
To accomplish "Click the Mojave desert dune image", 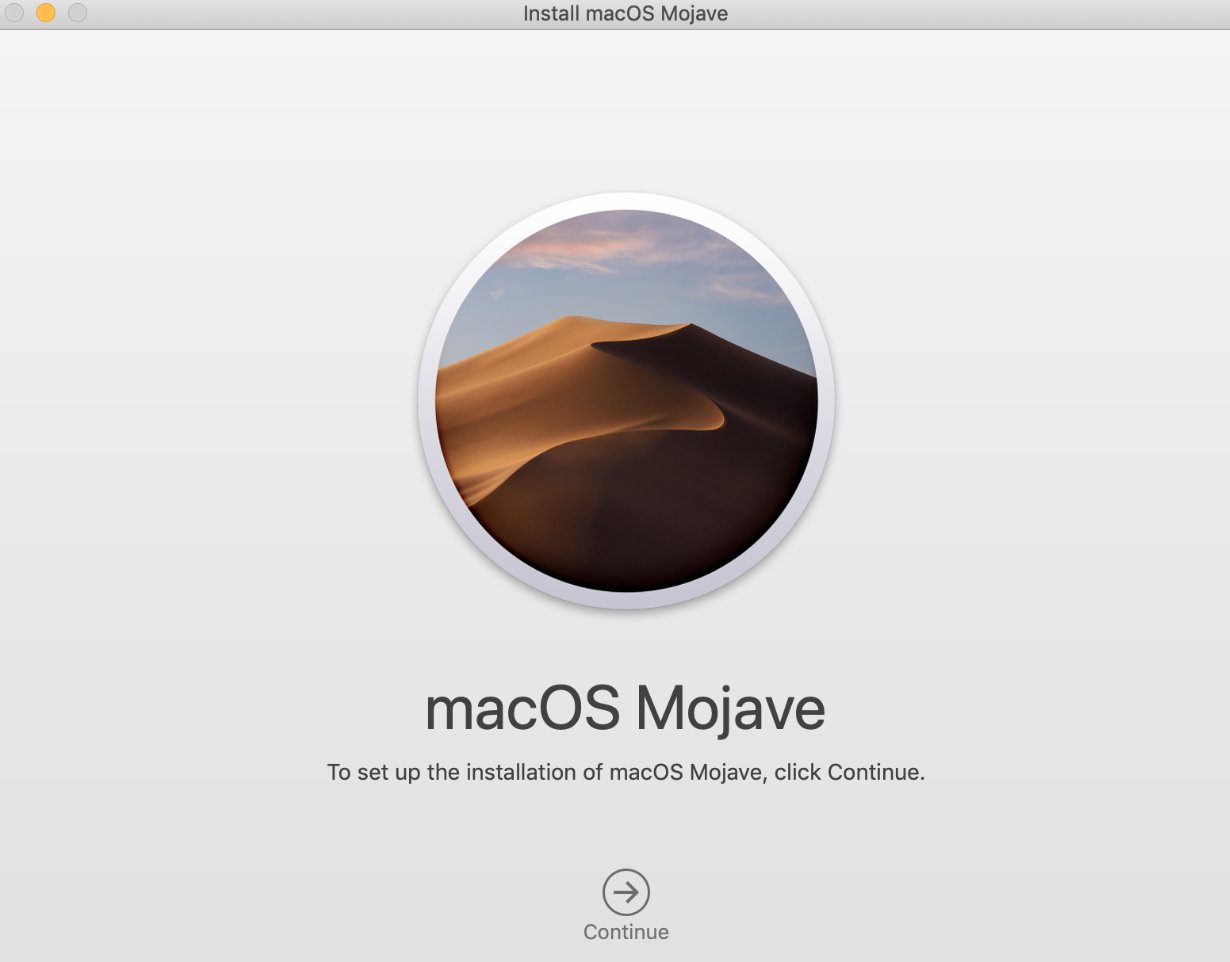I will [x=626, y=400].
